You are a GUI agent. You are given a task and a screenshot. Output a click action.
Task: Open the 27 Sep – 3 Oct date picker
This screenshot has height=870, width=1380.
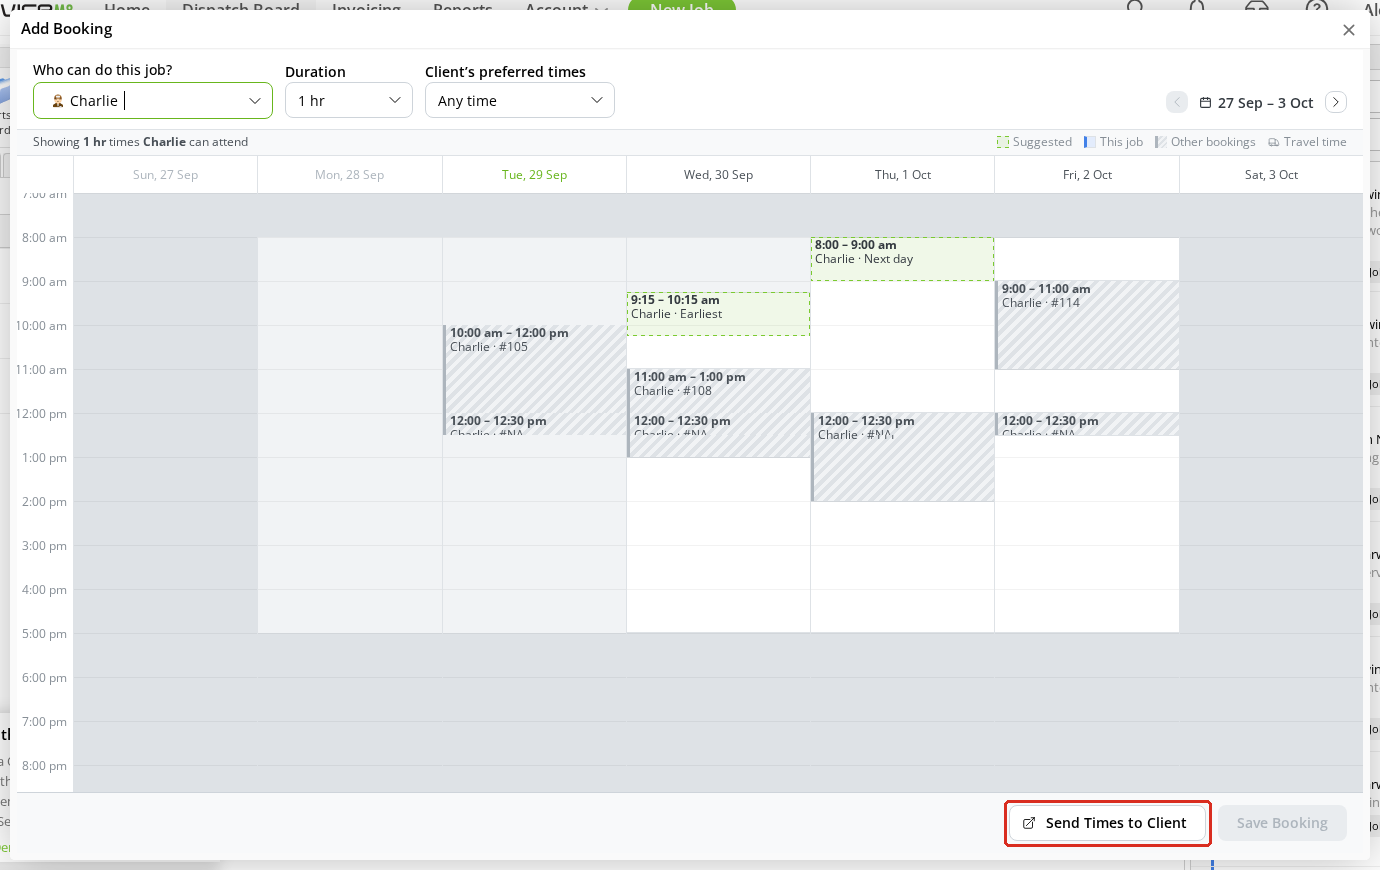coord(1256,103)
